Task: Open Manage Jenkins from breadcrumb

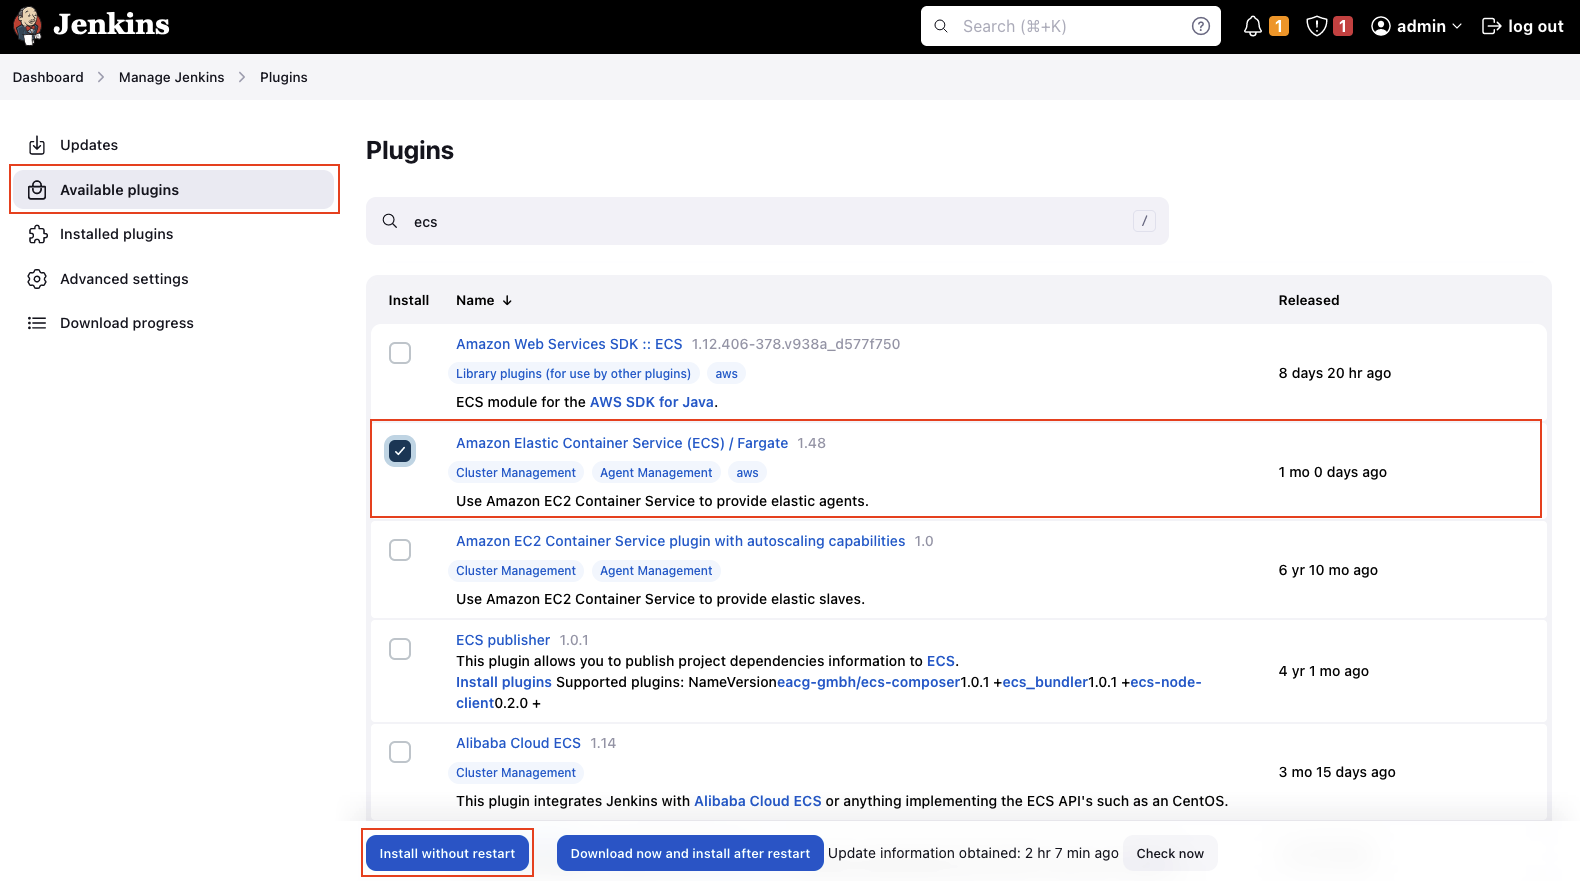Action: [x=170, y=77]
